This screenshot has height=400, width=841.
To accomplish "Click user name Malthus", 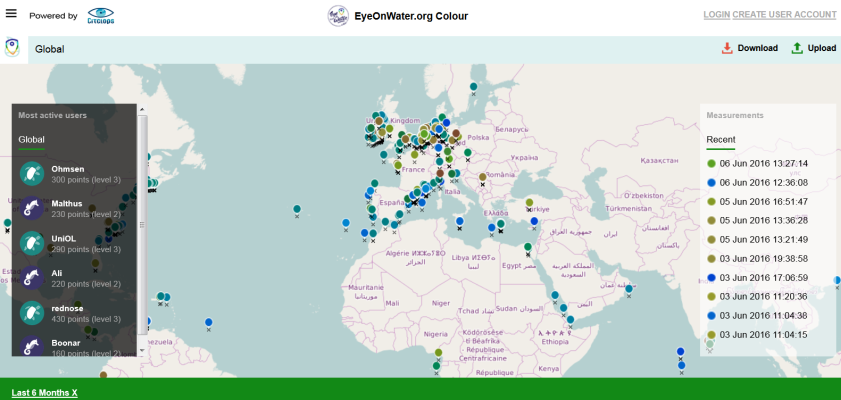I will point(67,204).
